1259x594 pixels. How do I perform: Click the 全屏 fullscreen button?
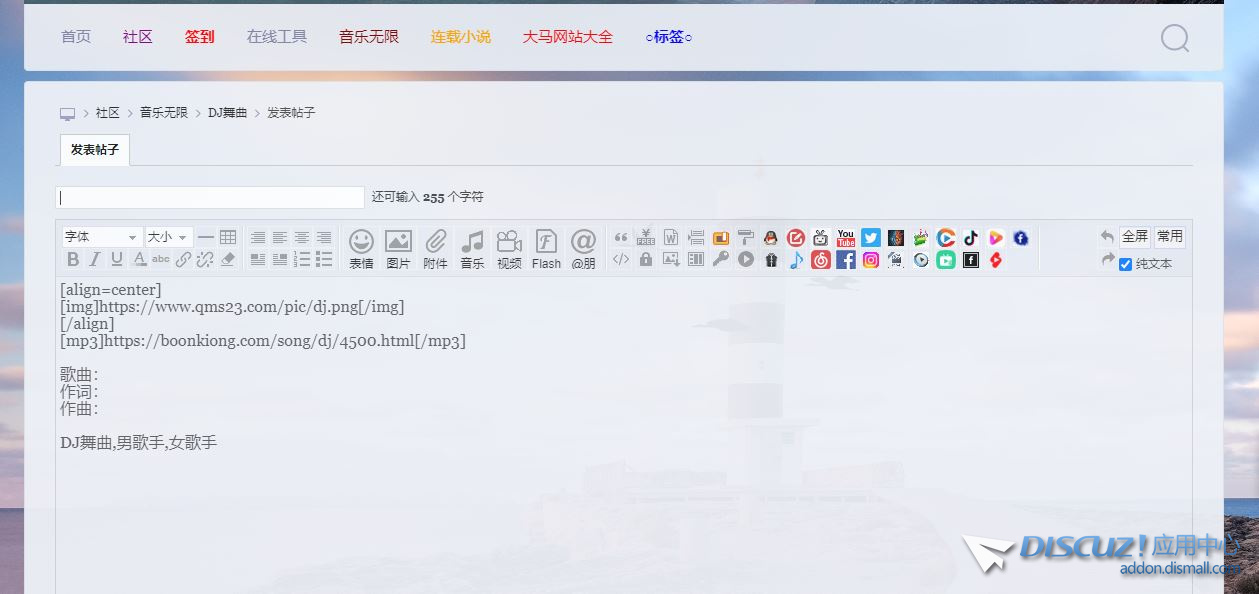point(1135,237)
